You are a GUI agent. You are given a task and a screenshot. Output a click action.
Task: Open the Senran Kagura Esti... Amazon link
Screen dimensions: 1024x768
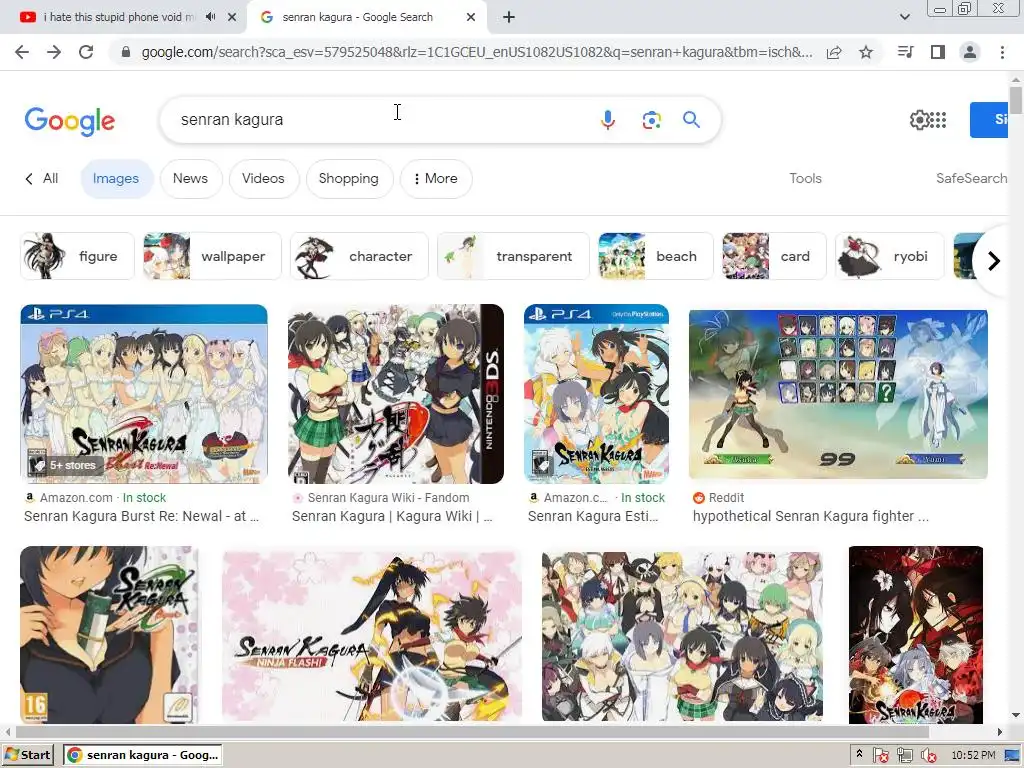(593, 516)
